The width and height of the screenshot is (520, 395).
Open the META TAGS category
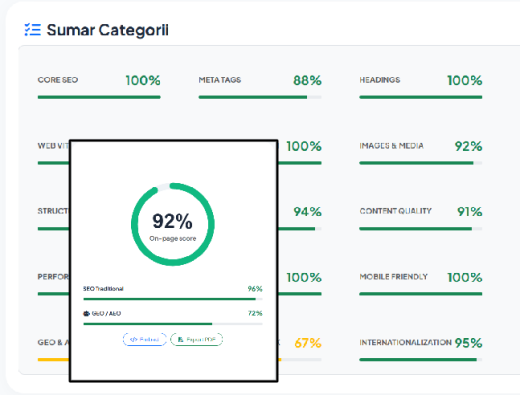(x=220, y=80)
